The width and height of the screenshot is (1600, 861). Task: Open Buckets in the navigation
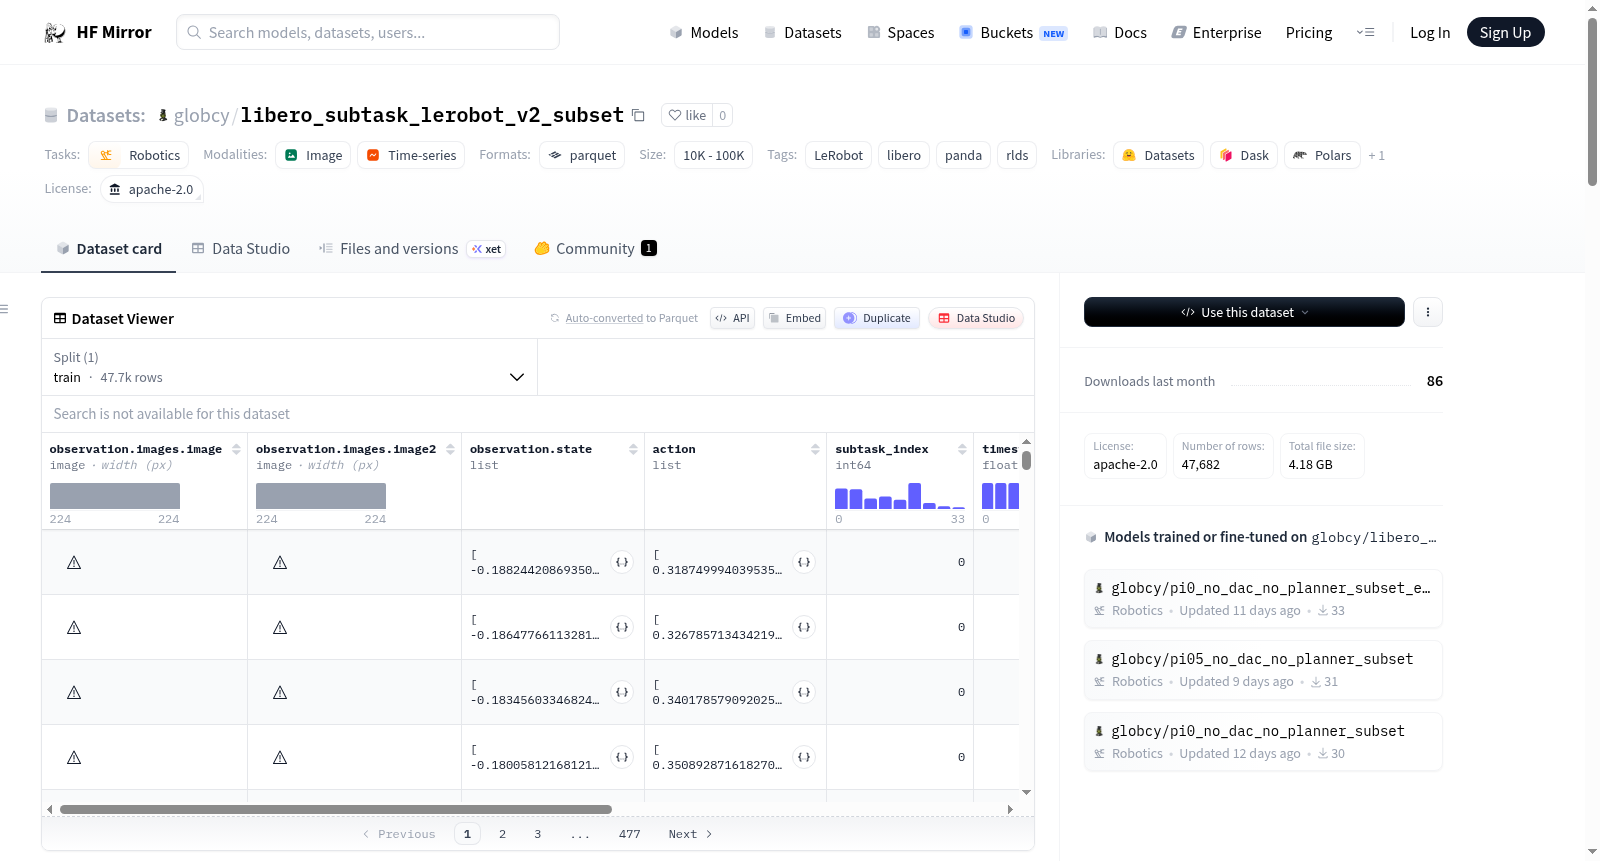coord(1014,33)
